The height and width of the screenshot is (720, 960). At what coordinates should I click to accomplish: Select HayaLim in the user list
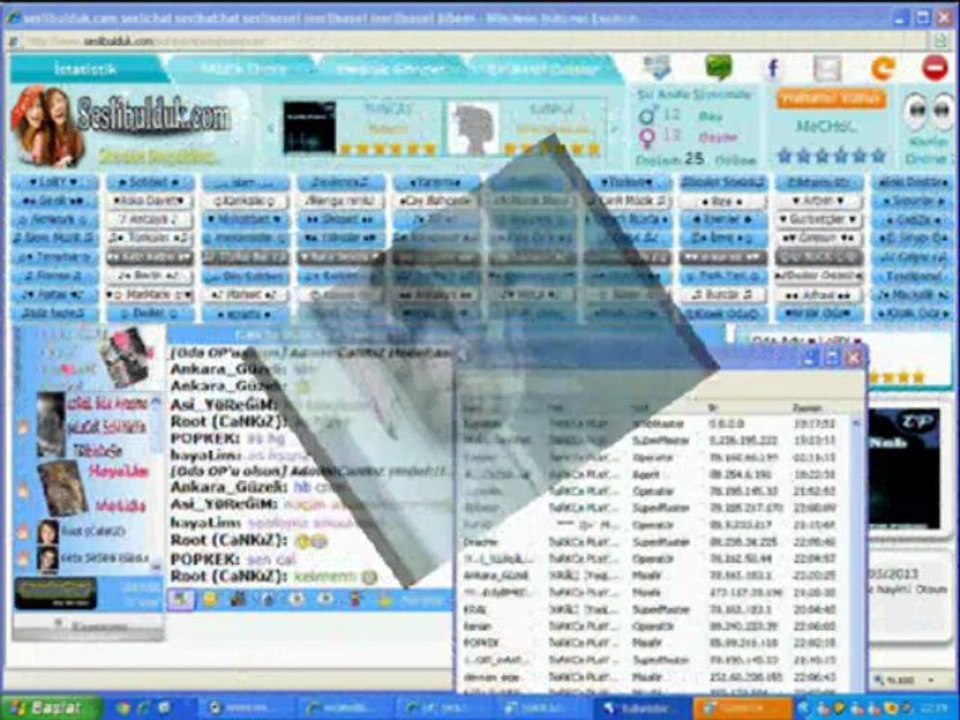pos(119,471)
